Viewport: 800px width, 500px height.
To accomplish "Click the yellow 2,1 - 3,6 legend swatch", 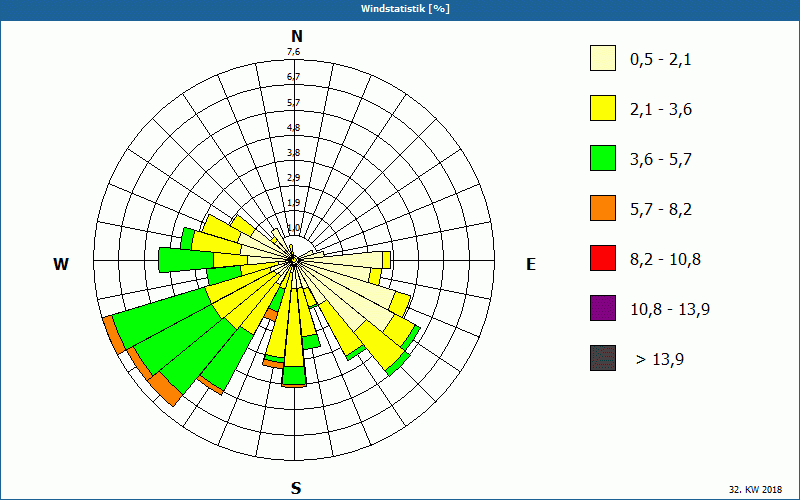I will click(603, 108).
